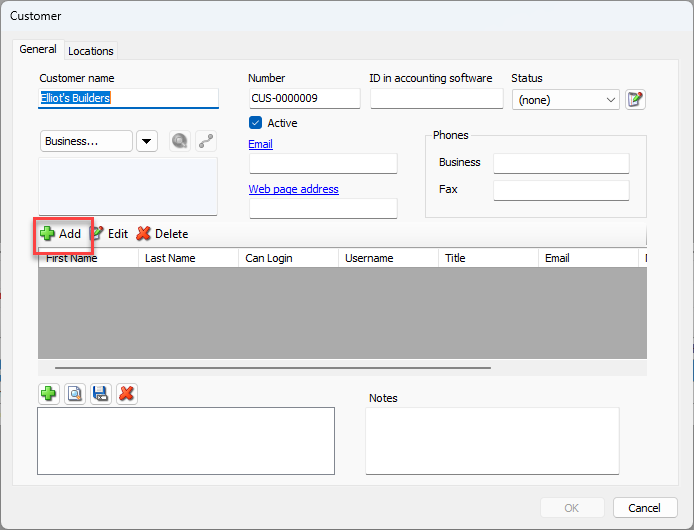The width and height of the screenshot is (694, 530).
Task: Click Edit in contacts toolbar
Action: [109, 233]
